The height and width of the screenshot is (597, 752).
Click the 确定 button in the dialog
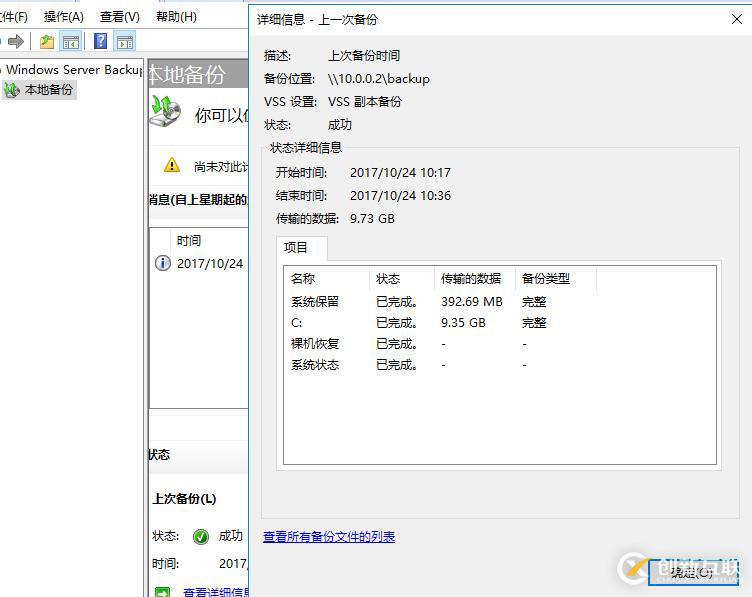point(693,572)
